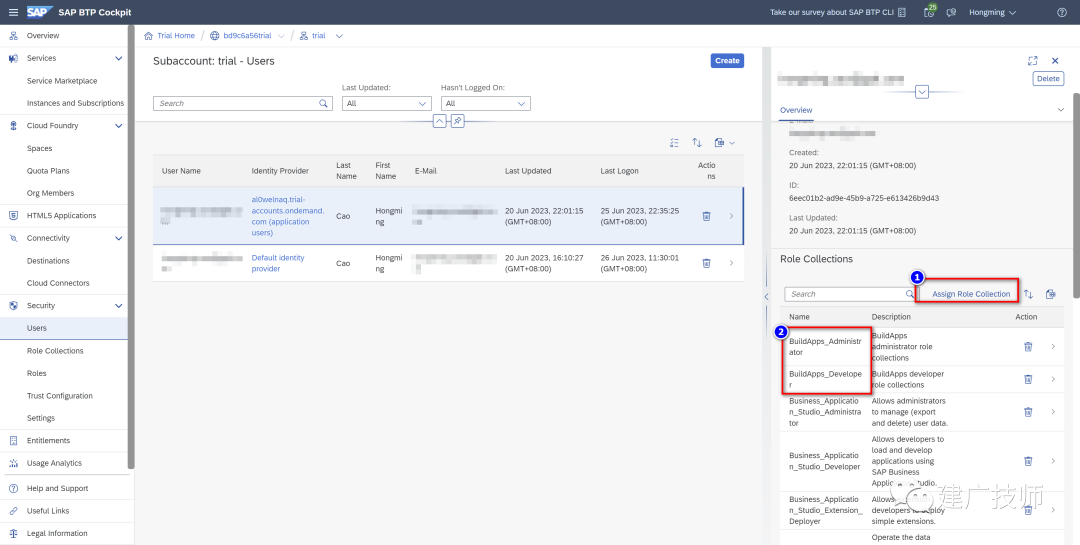
Task: Open the Hasn't Logged On dropdown
Action: [x=486, y=103]
